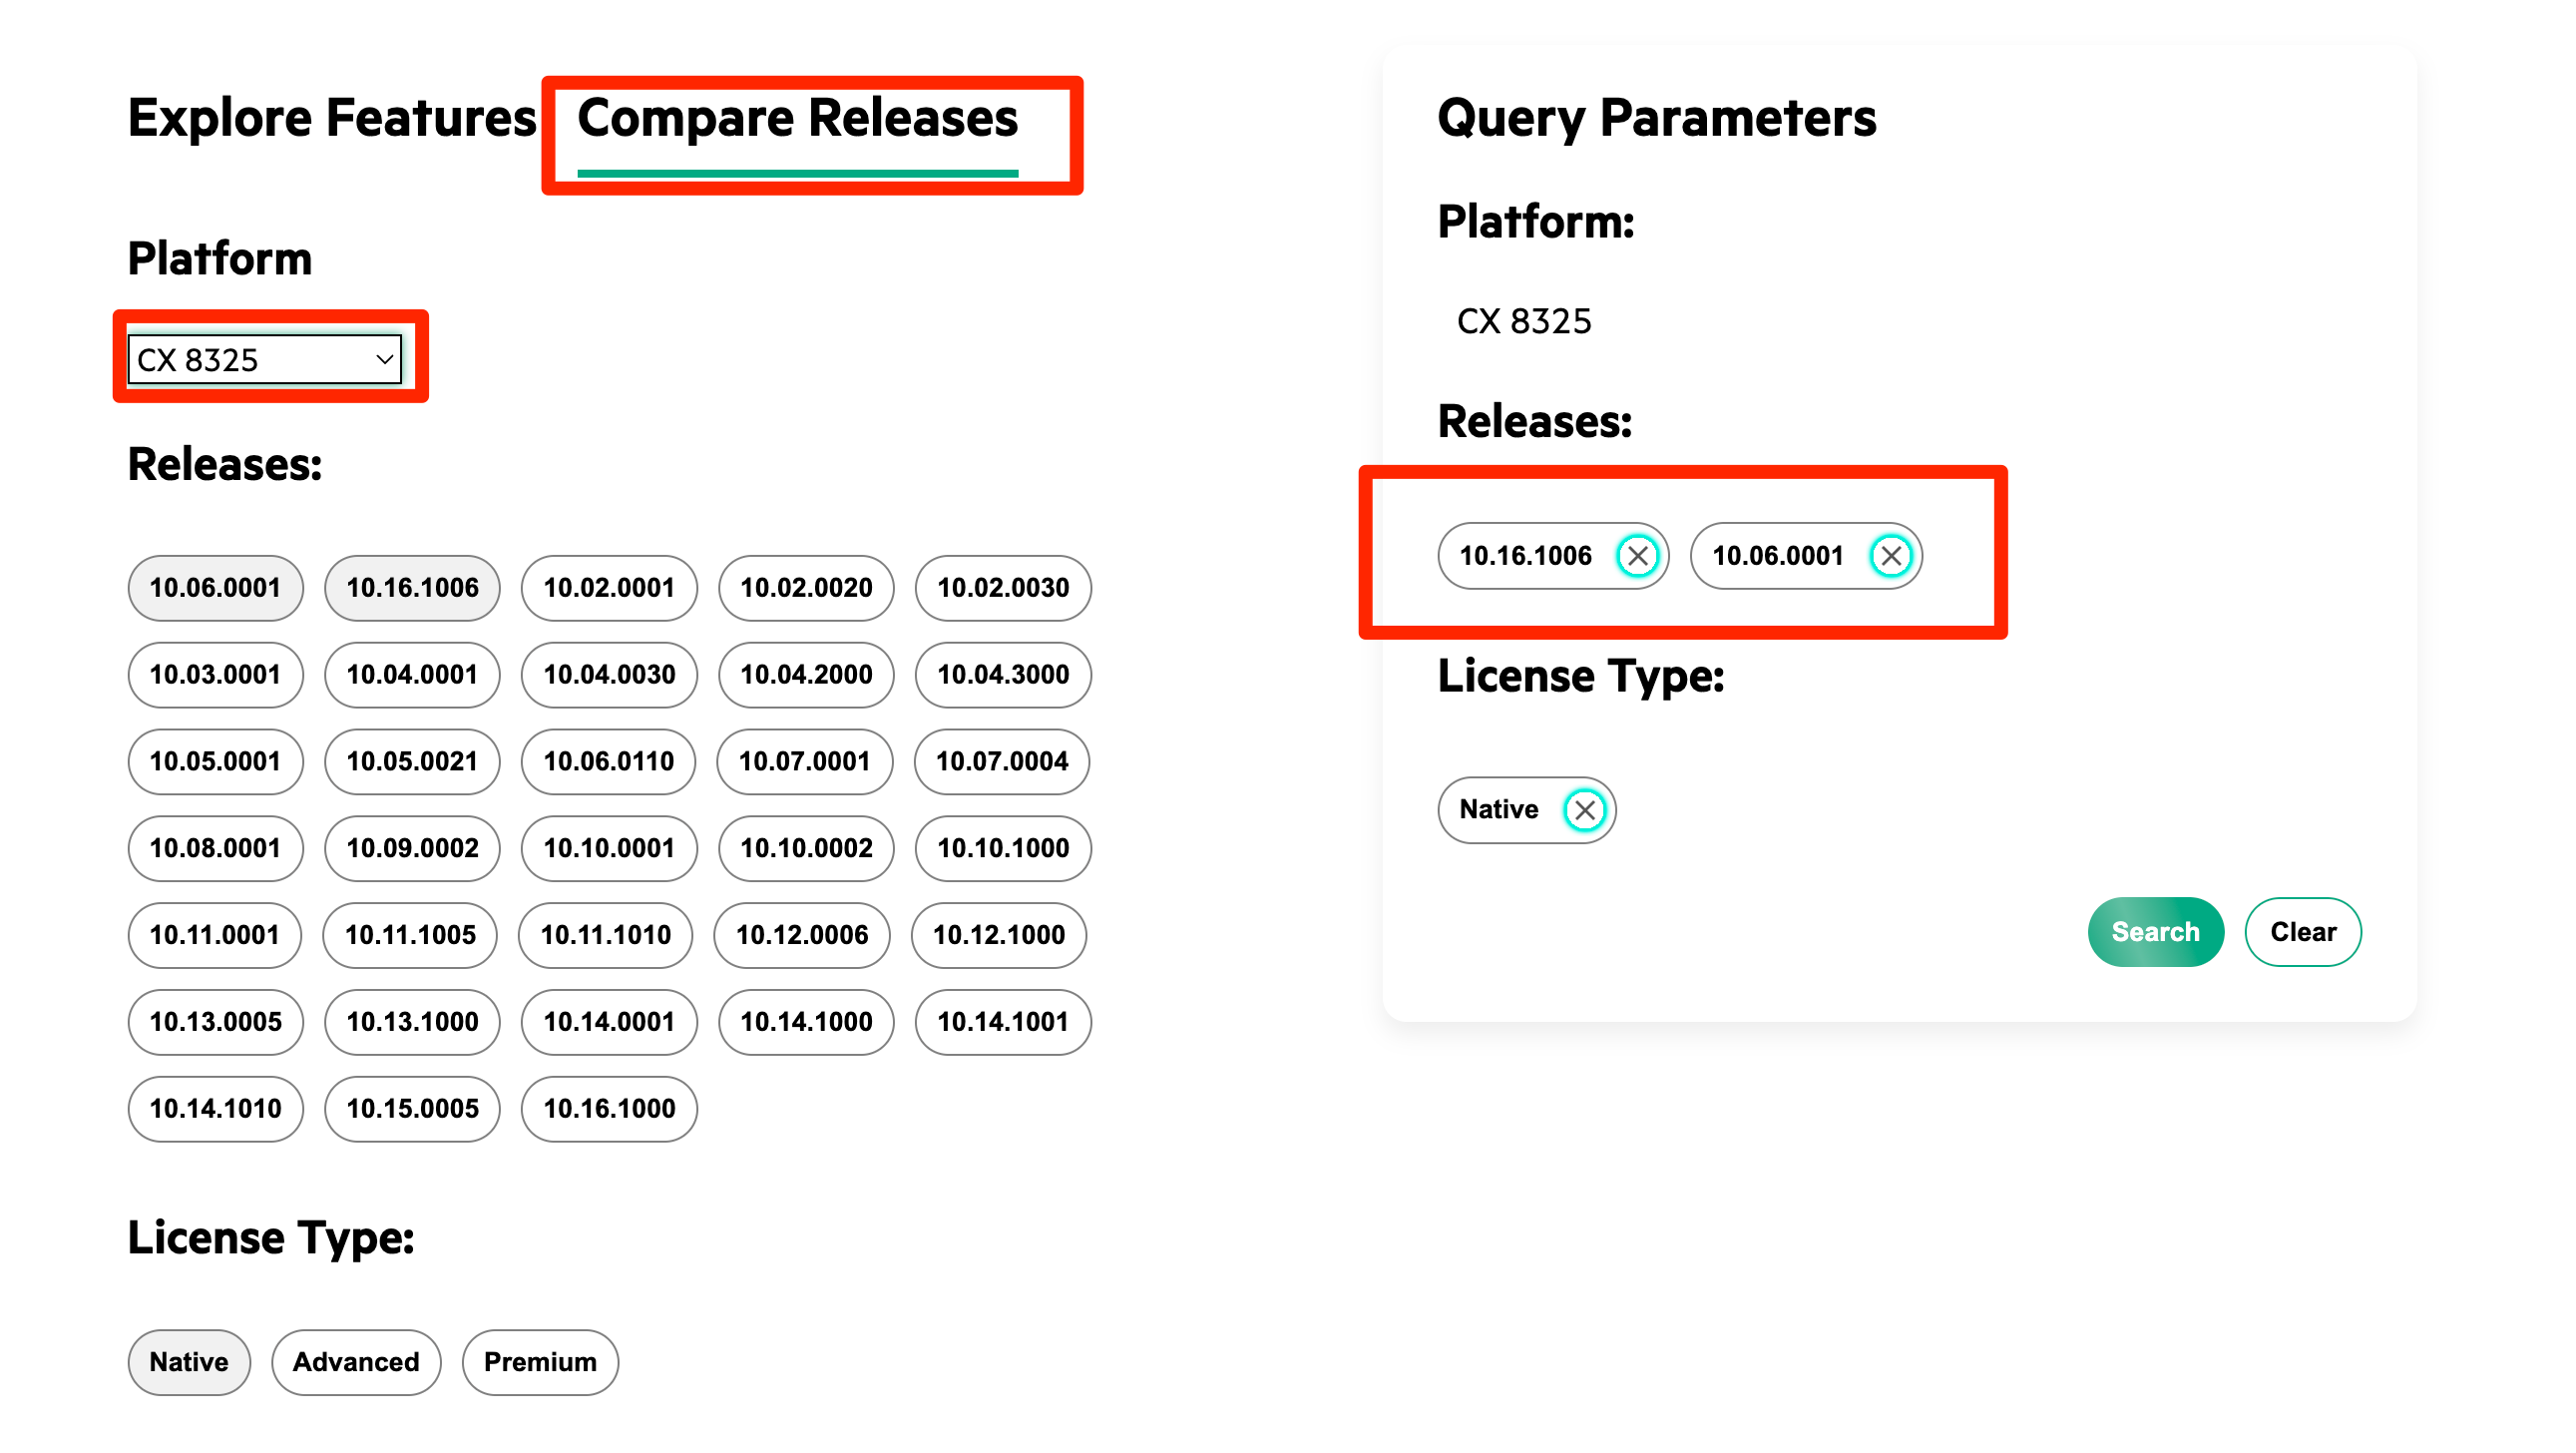Image resolution: width=2576 pixels, height=1453 pixels.
Task: Enable the Premium license type
Action: click(x=540, y=1362)
